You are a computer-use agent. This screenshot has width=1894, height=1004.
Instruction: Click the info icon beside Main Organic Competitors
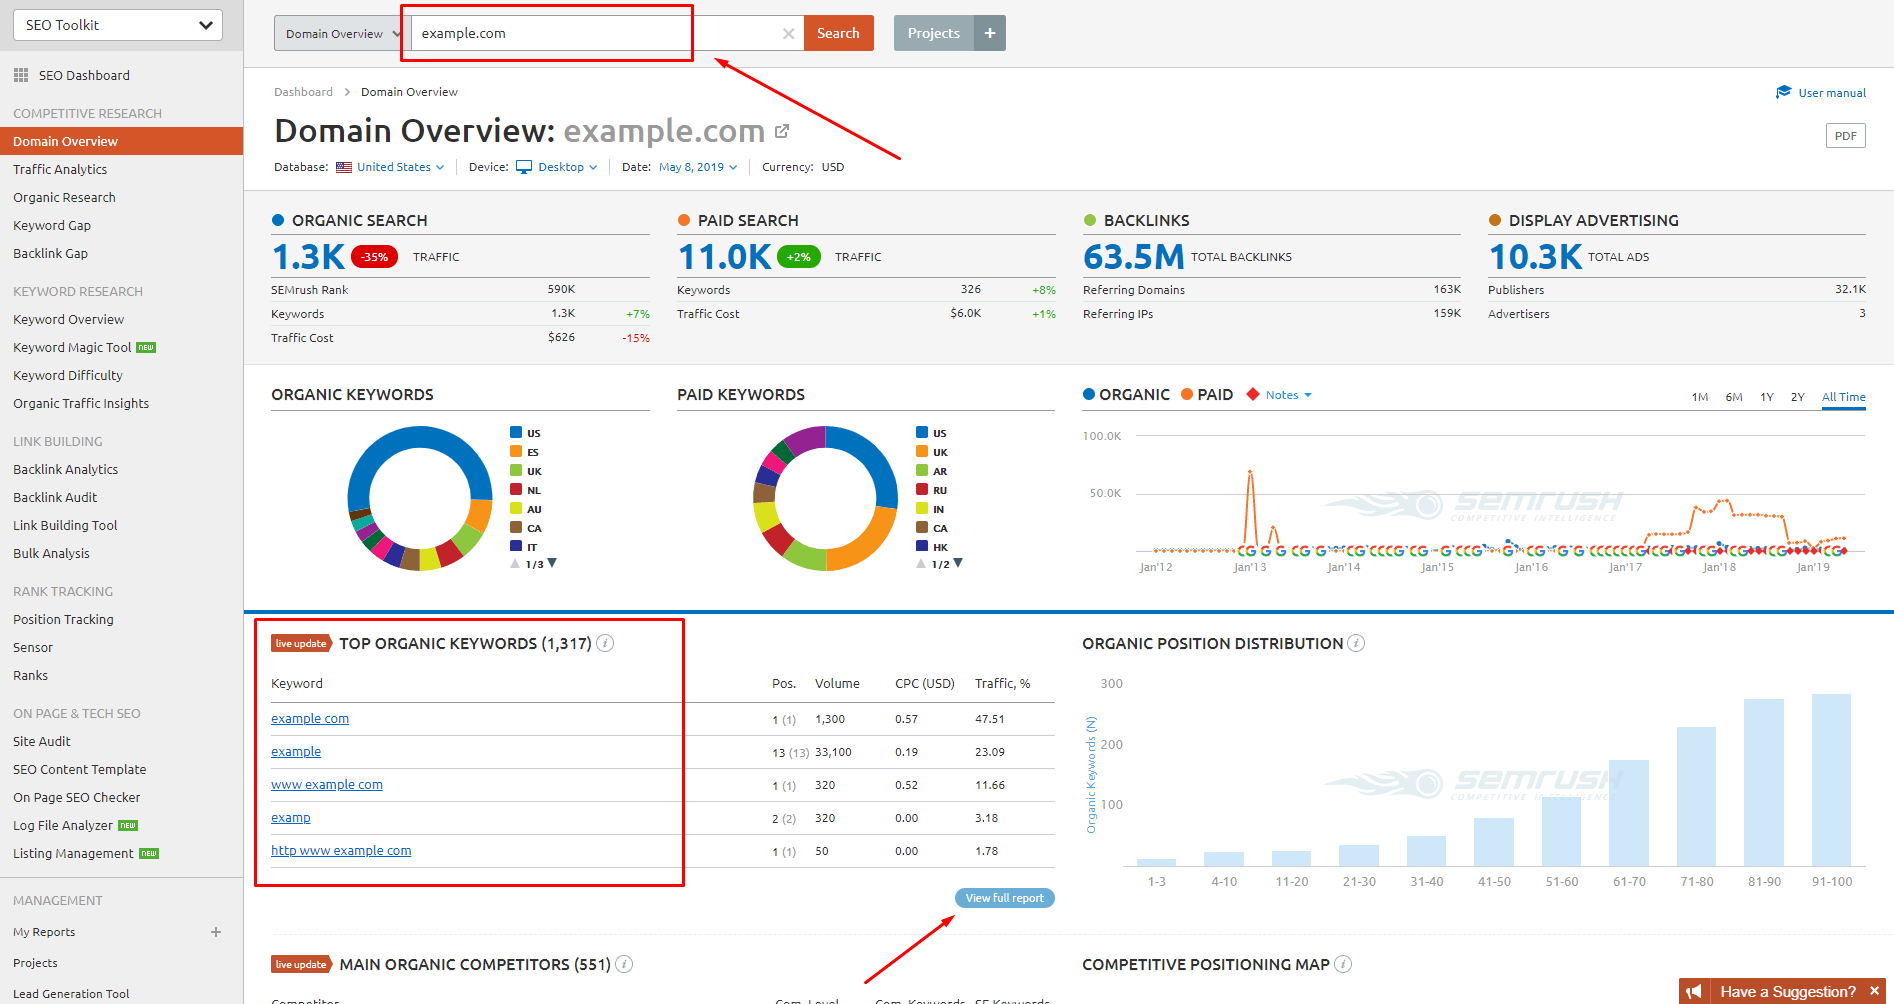coord(624,964)
